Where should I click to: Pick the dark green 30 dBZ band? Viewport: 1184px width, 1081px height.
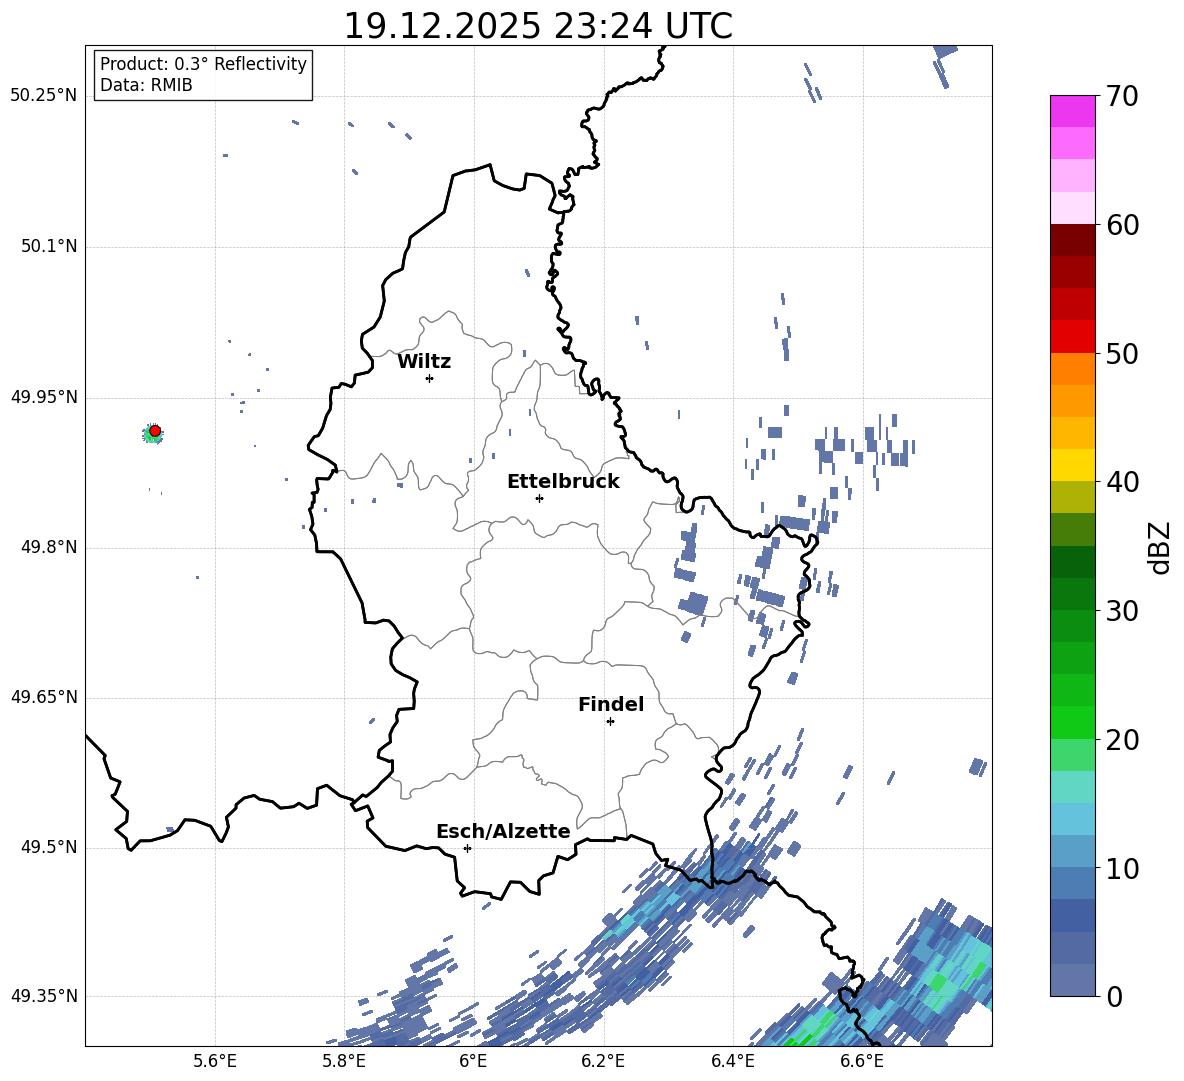tap(1073, 594)
